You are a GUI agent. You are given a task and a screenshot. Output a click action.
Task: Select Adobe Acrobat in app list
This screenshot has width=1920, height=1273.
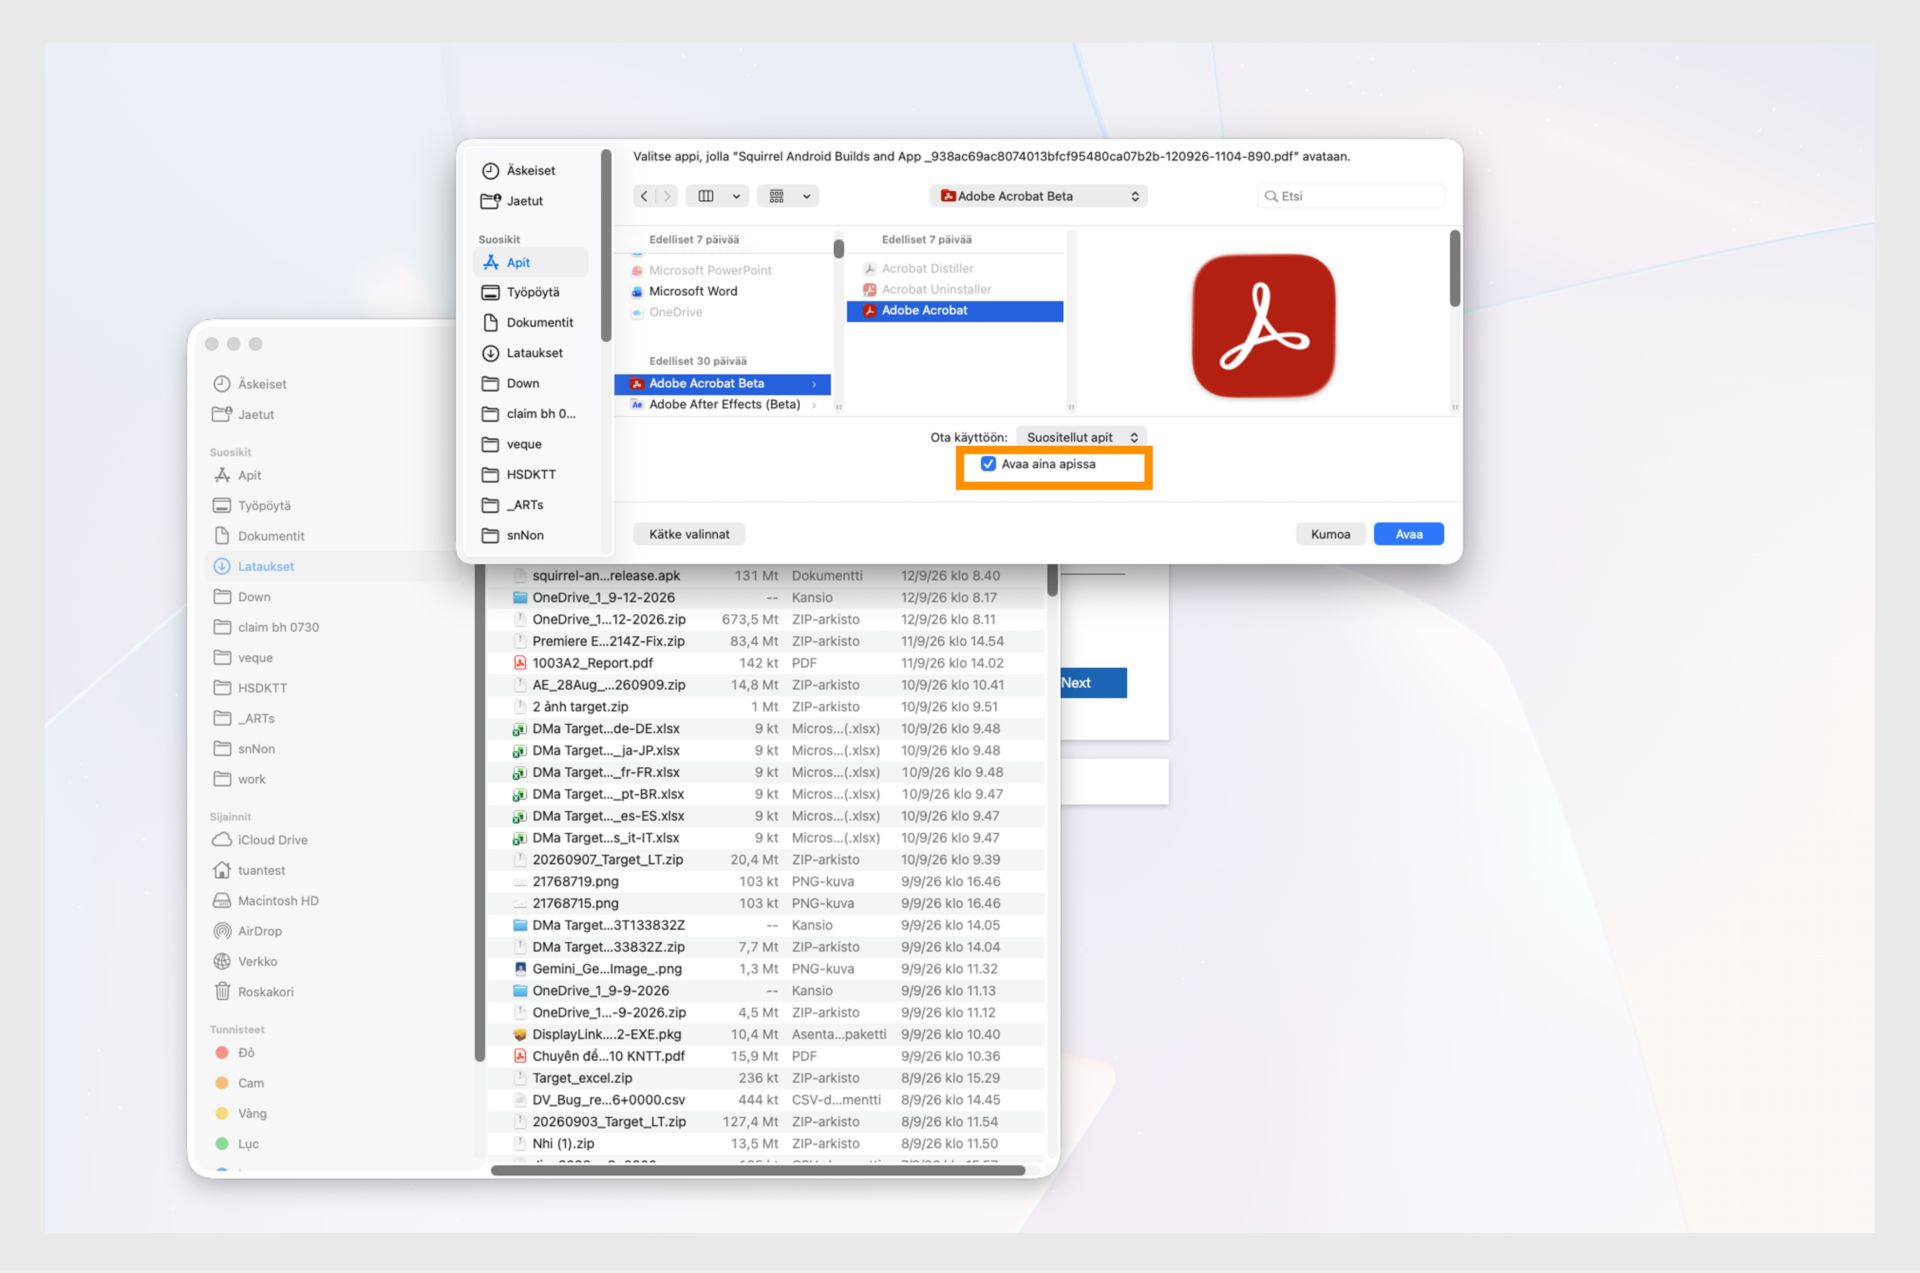pyautogui.click(x=955, y=311)
